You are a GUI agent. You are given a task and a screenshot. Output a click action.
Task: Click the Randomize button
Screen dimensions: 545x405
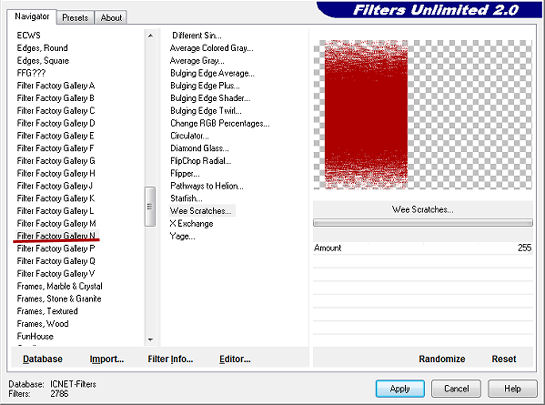tap(442, 359)
